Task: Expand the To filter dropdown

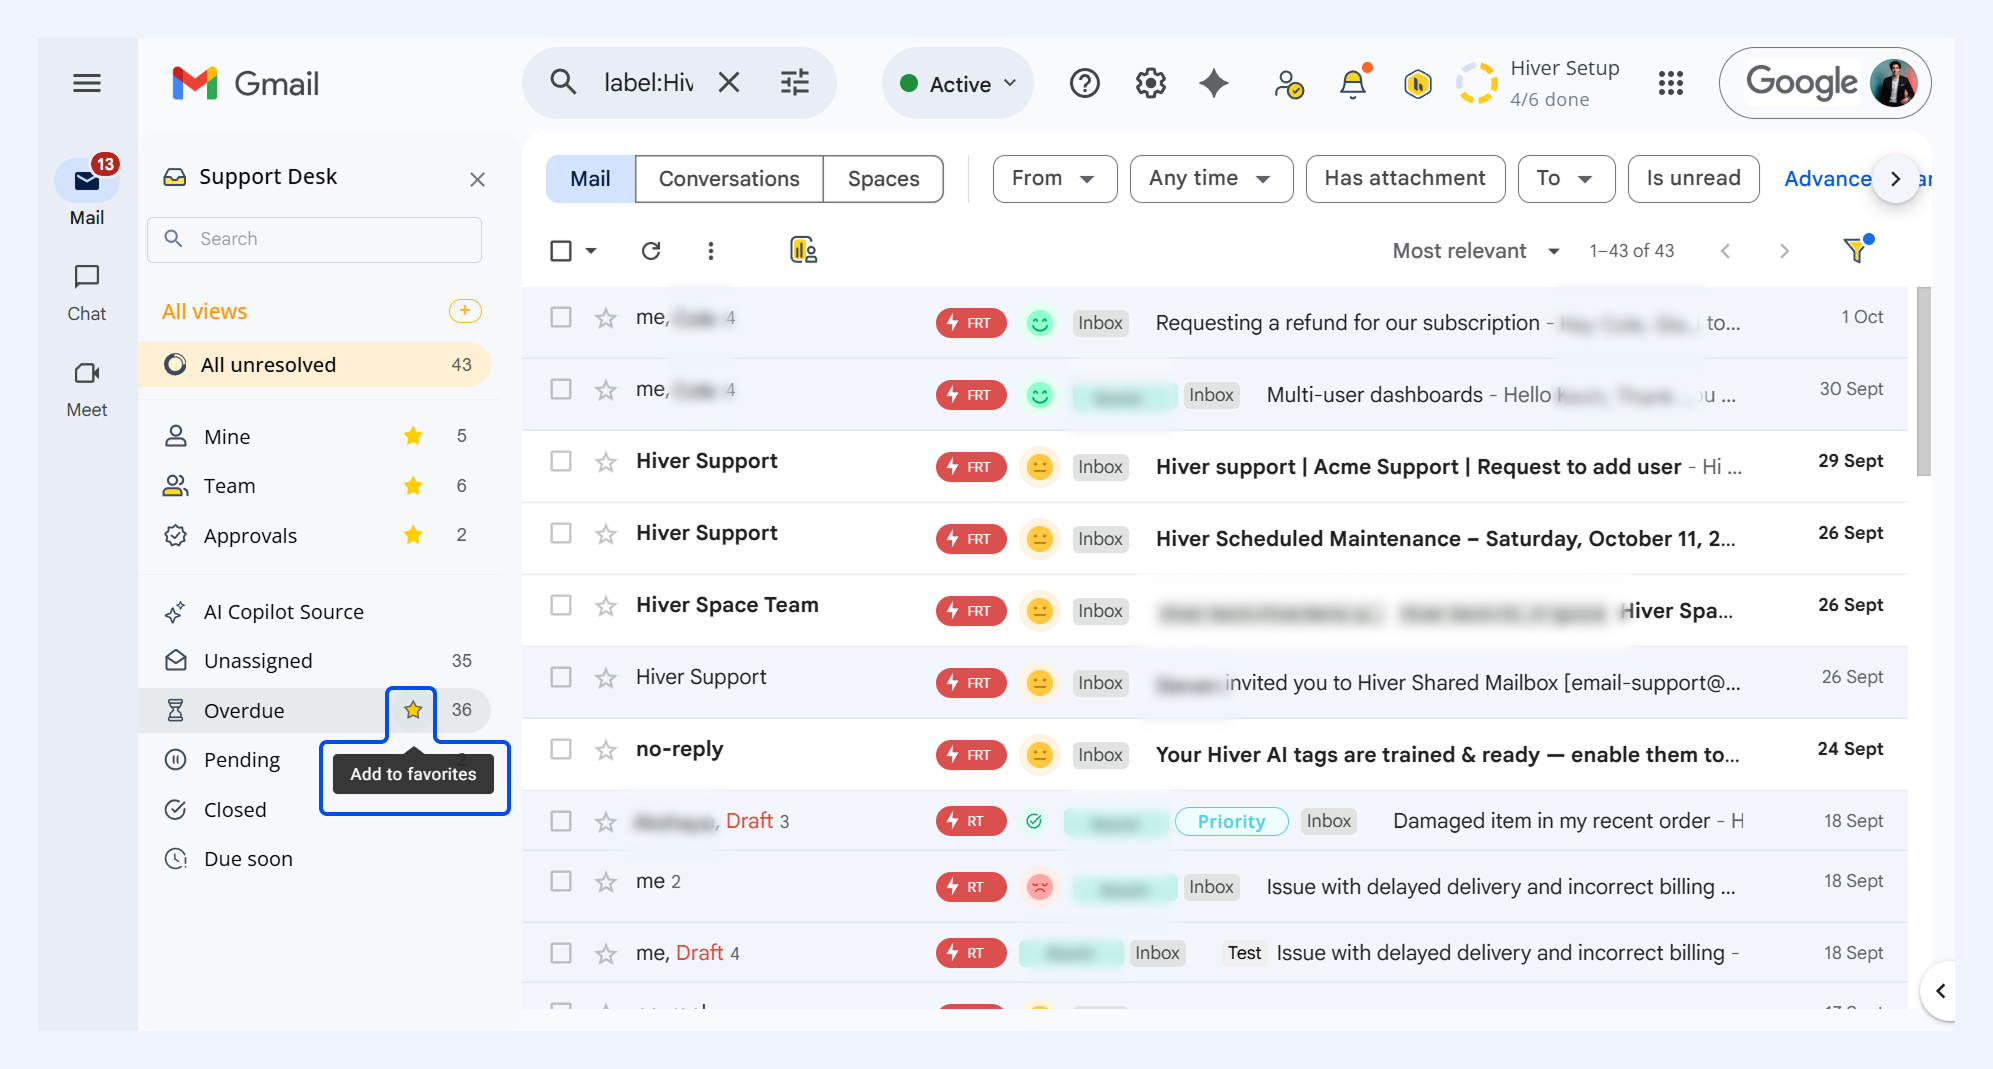Action: coord(1566,179)
